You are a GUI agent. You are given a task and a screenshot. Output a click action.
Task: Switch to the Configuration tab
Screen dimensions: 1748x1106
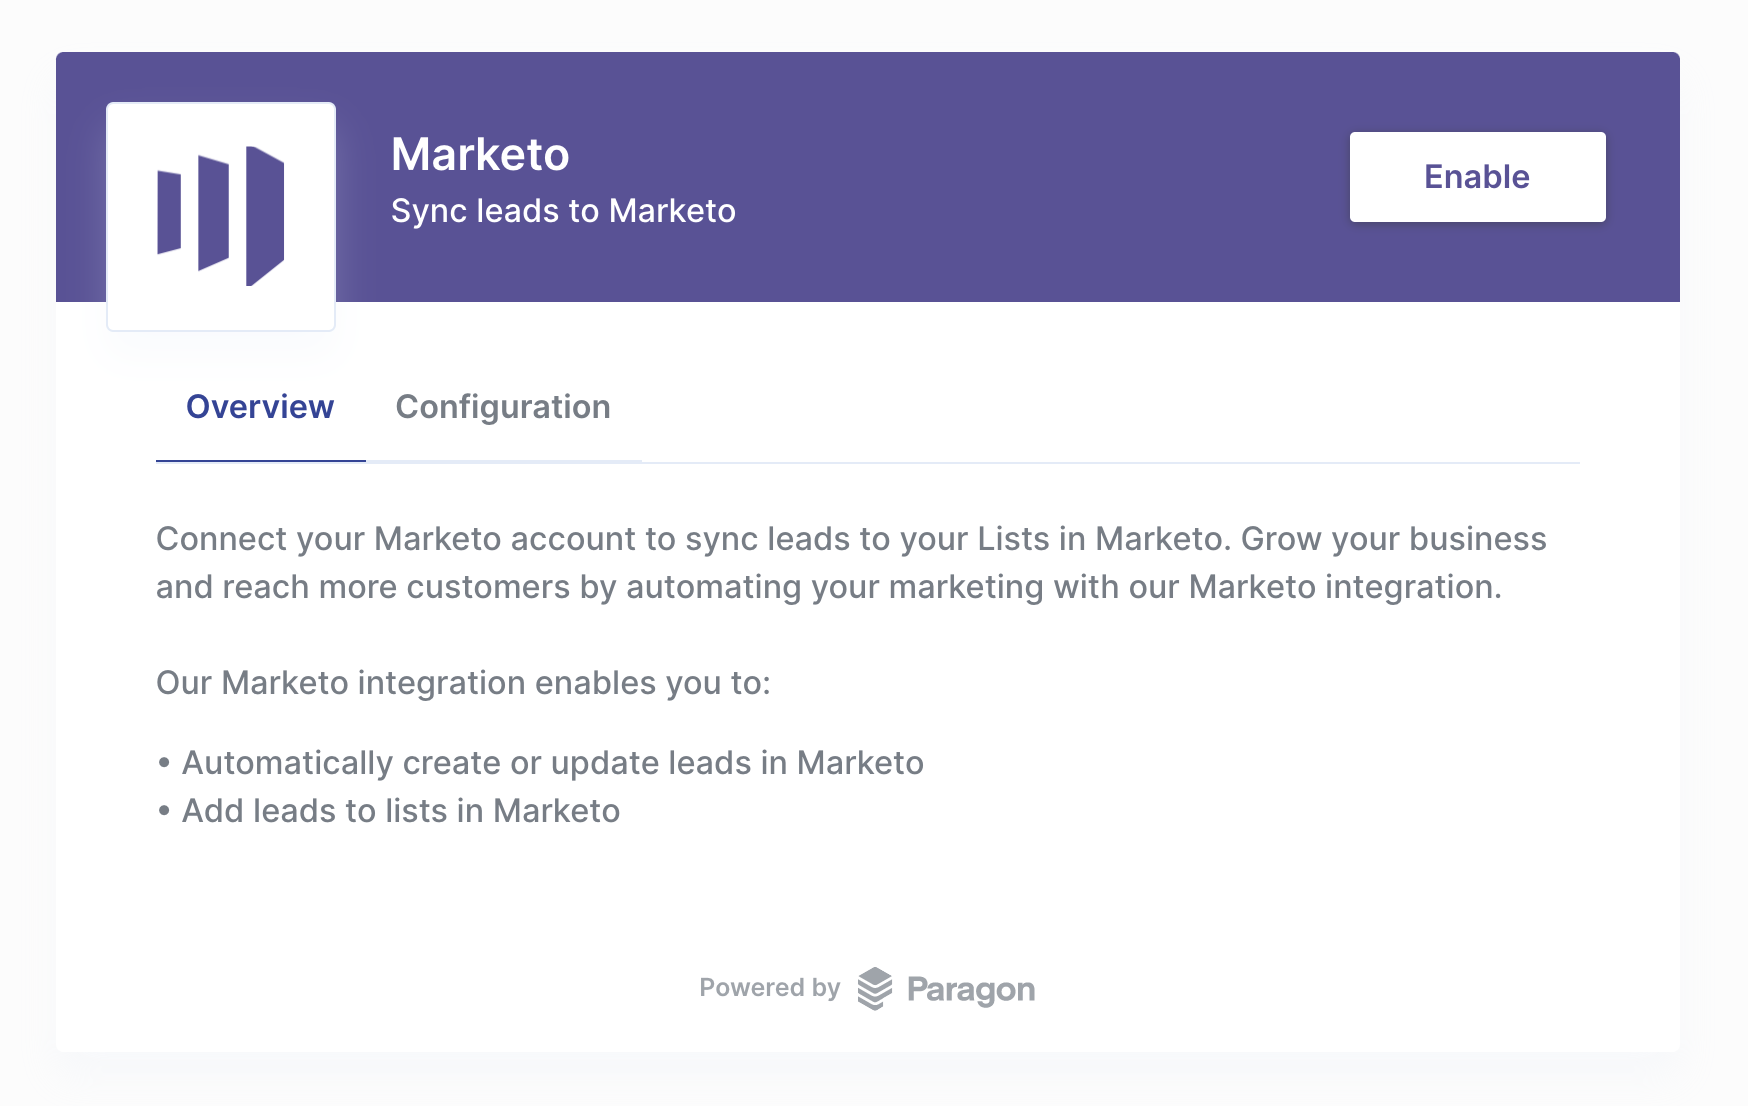pos(503,407)
